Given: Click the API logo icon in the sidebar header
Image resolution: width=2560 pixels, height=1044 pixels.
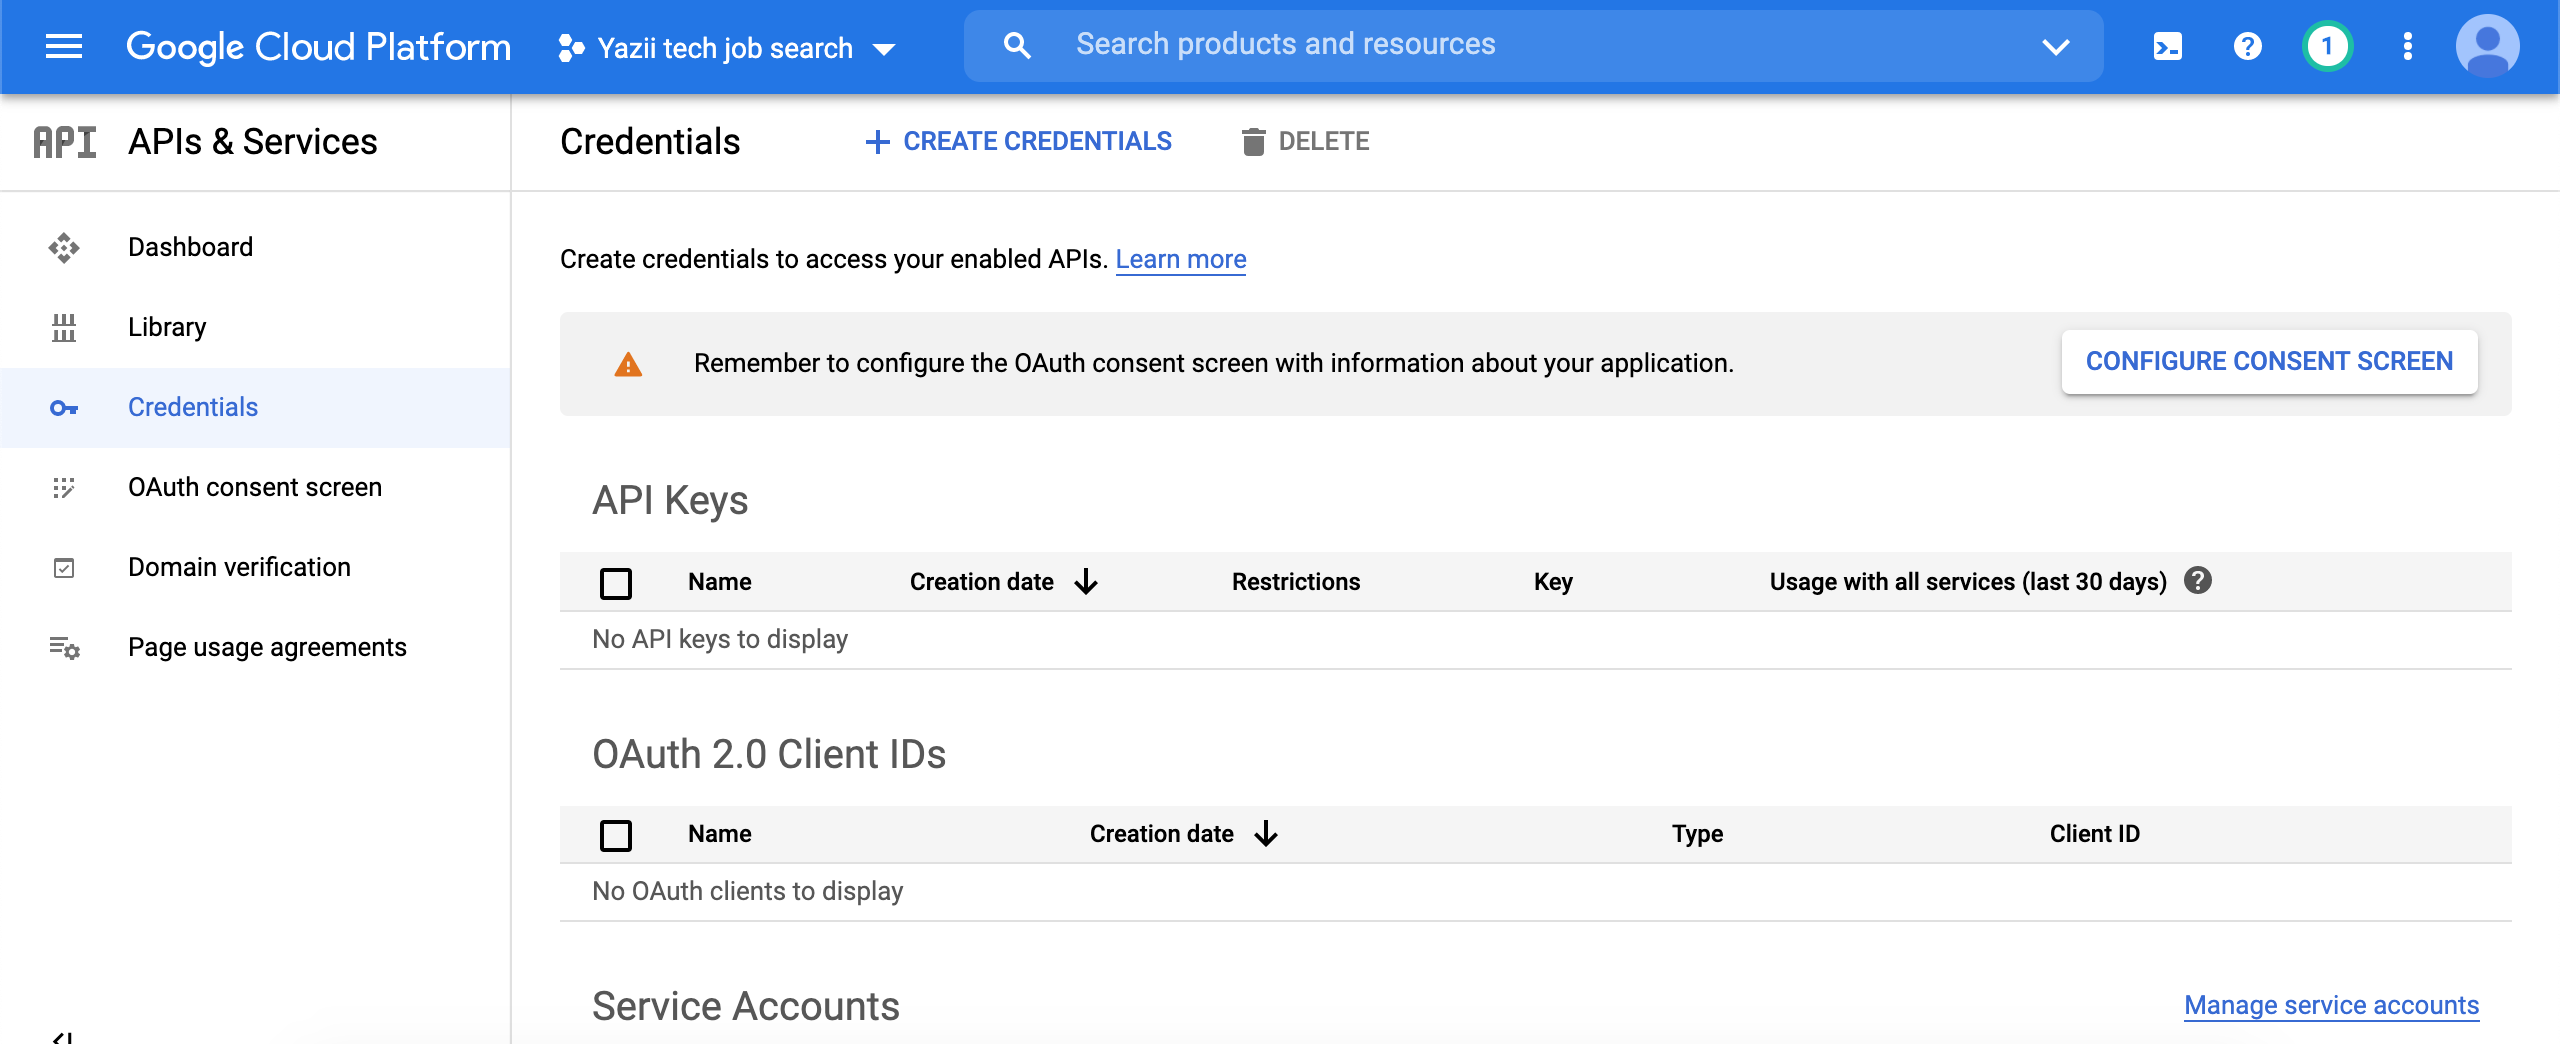Looking at the screenshot, I should tap(65, 142).
